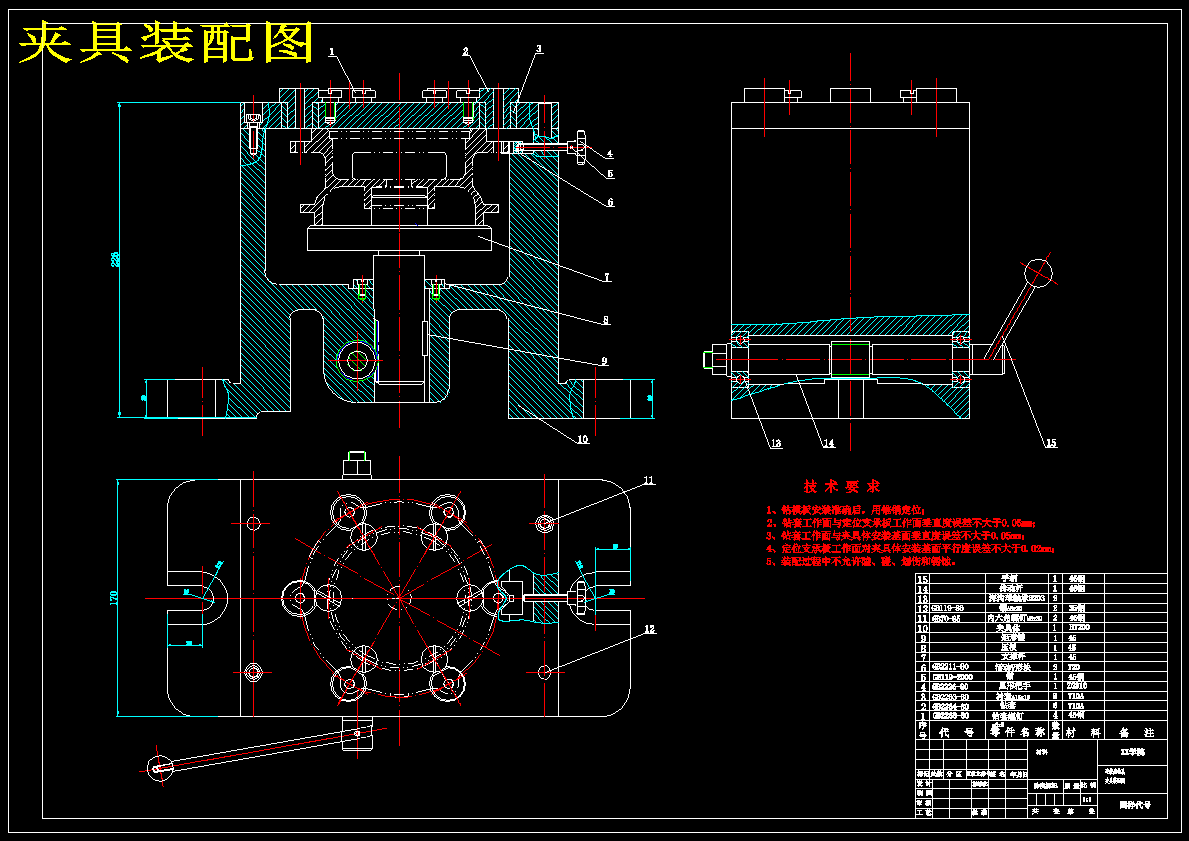Click callout number 15 near the handle lever

tap(1050, 444)
